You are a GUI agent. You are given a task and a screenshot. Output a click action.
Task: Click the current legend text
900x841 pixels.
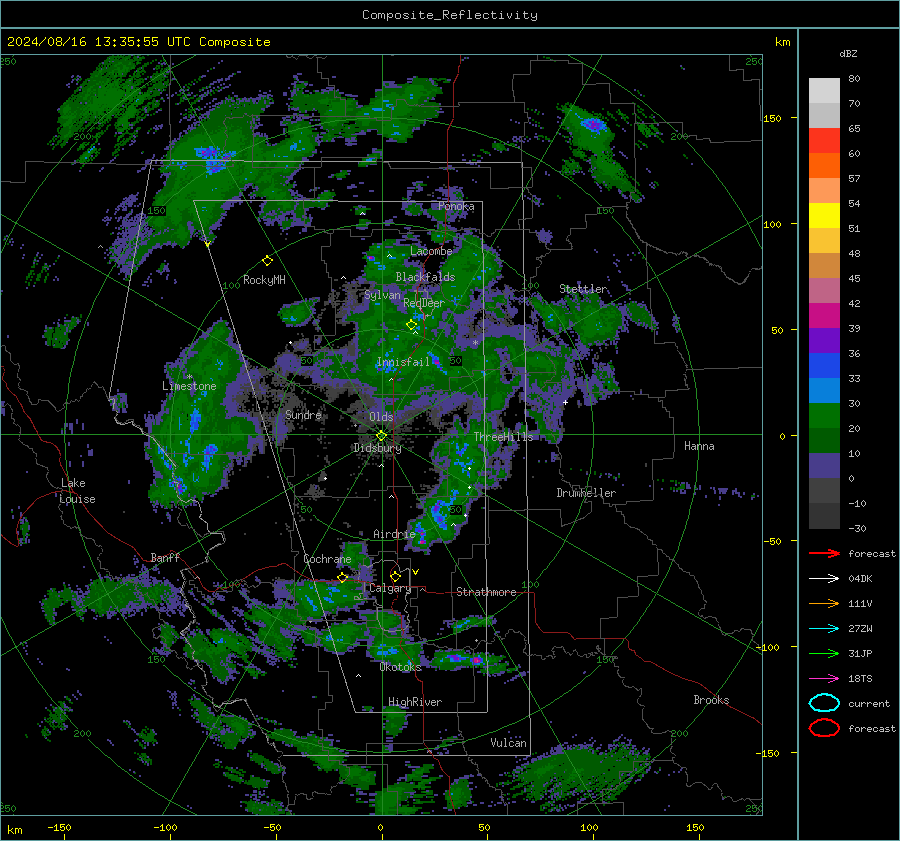point(869,704)
